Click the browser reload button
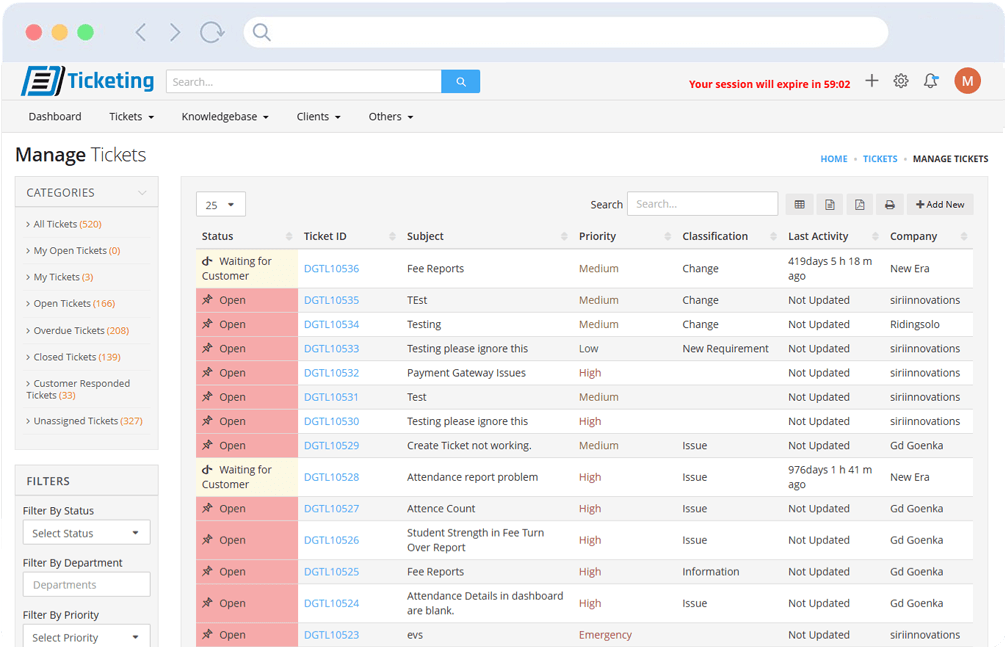 pos(212,32)
